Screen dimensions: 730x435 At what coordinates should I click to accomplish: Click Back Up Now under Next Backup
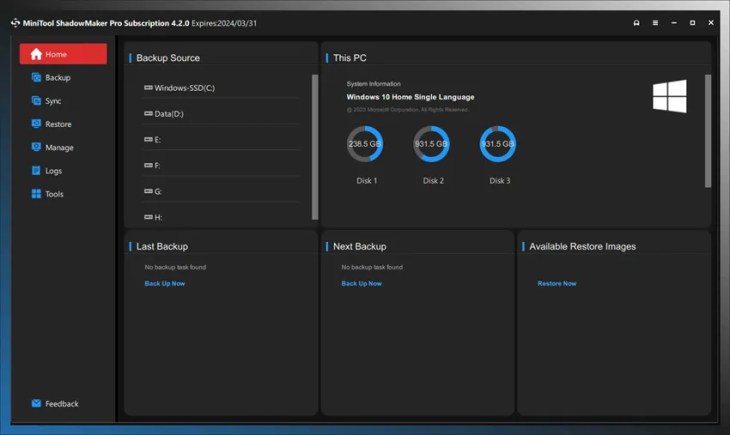pos(361,283)
